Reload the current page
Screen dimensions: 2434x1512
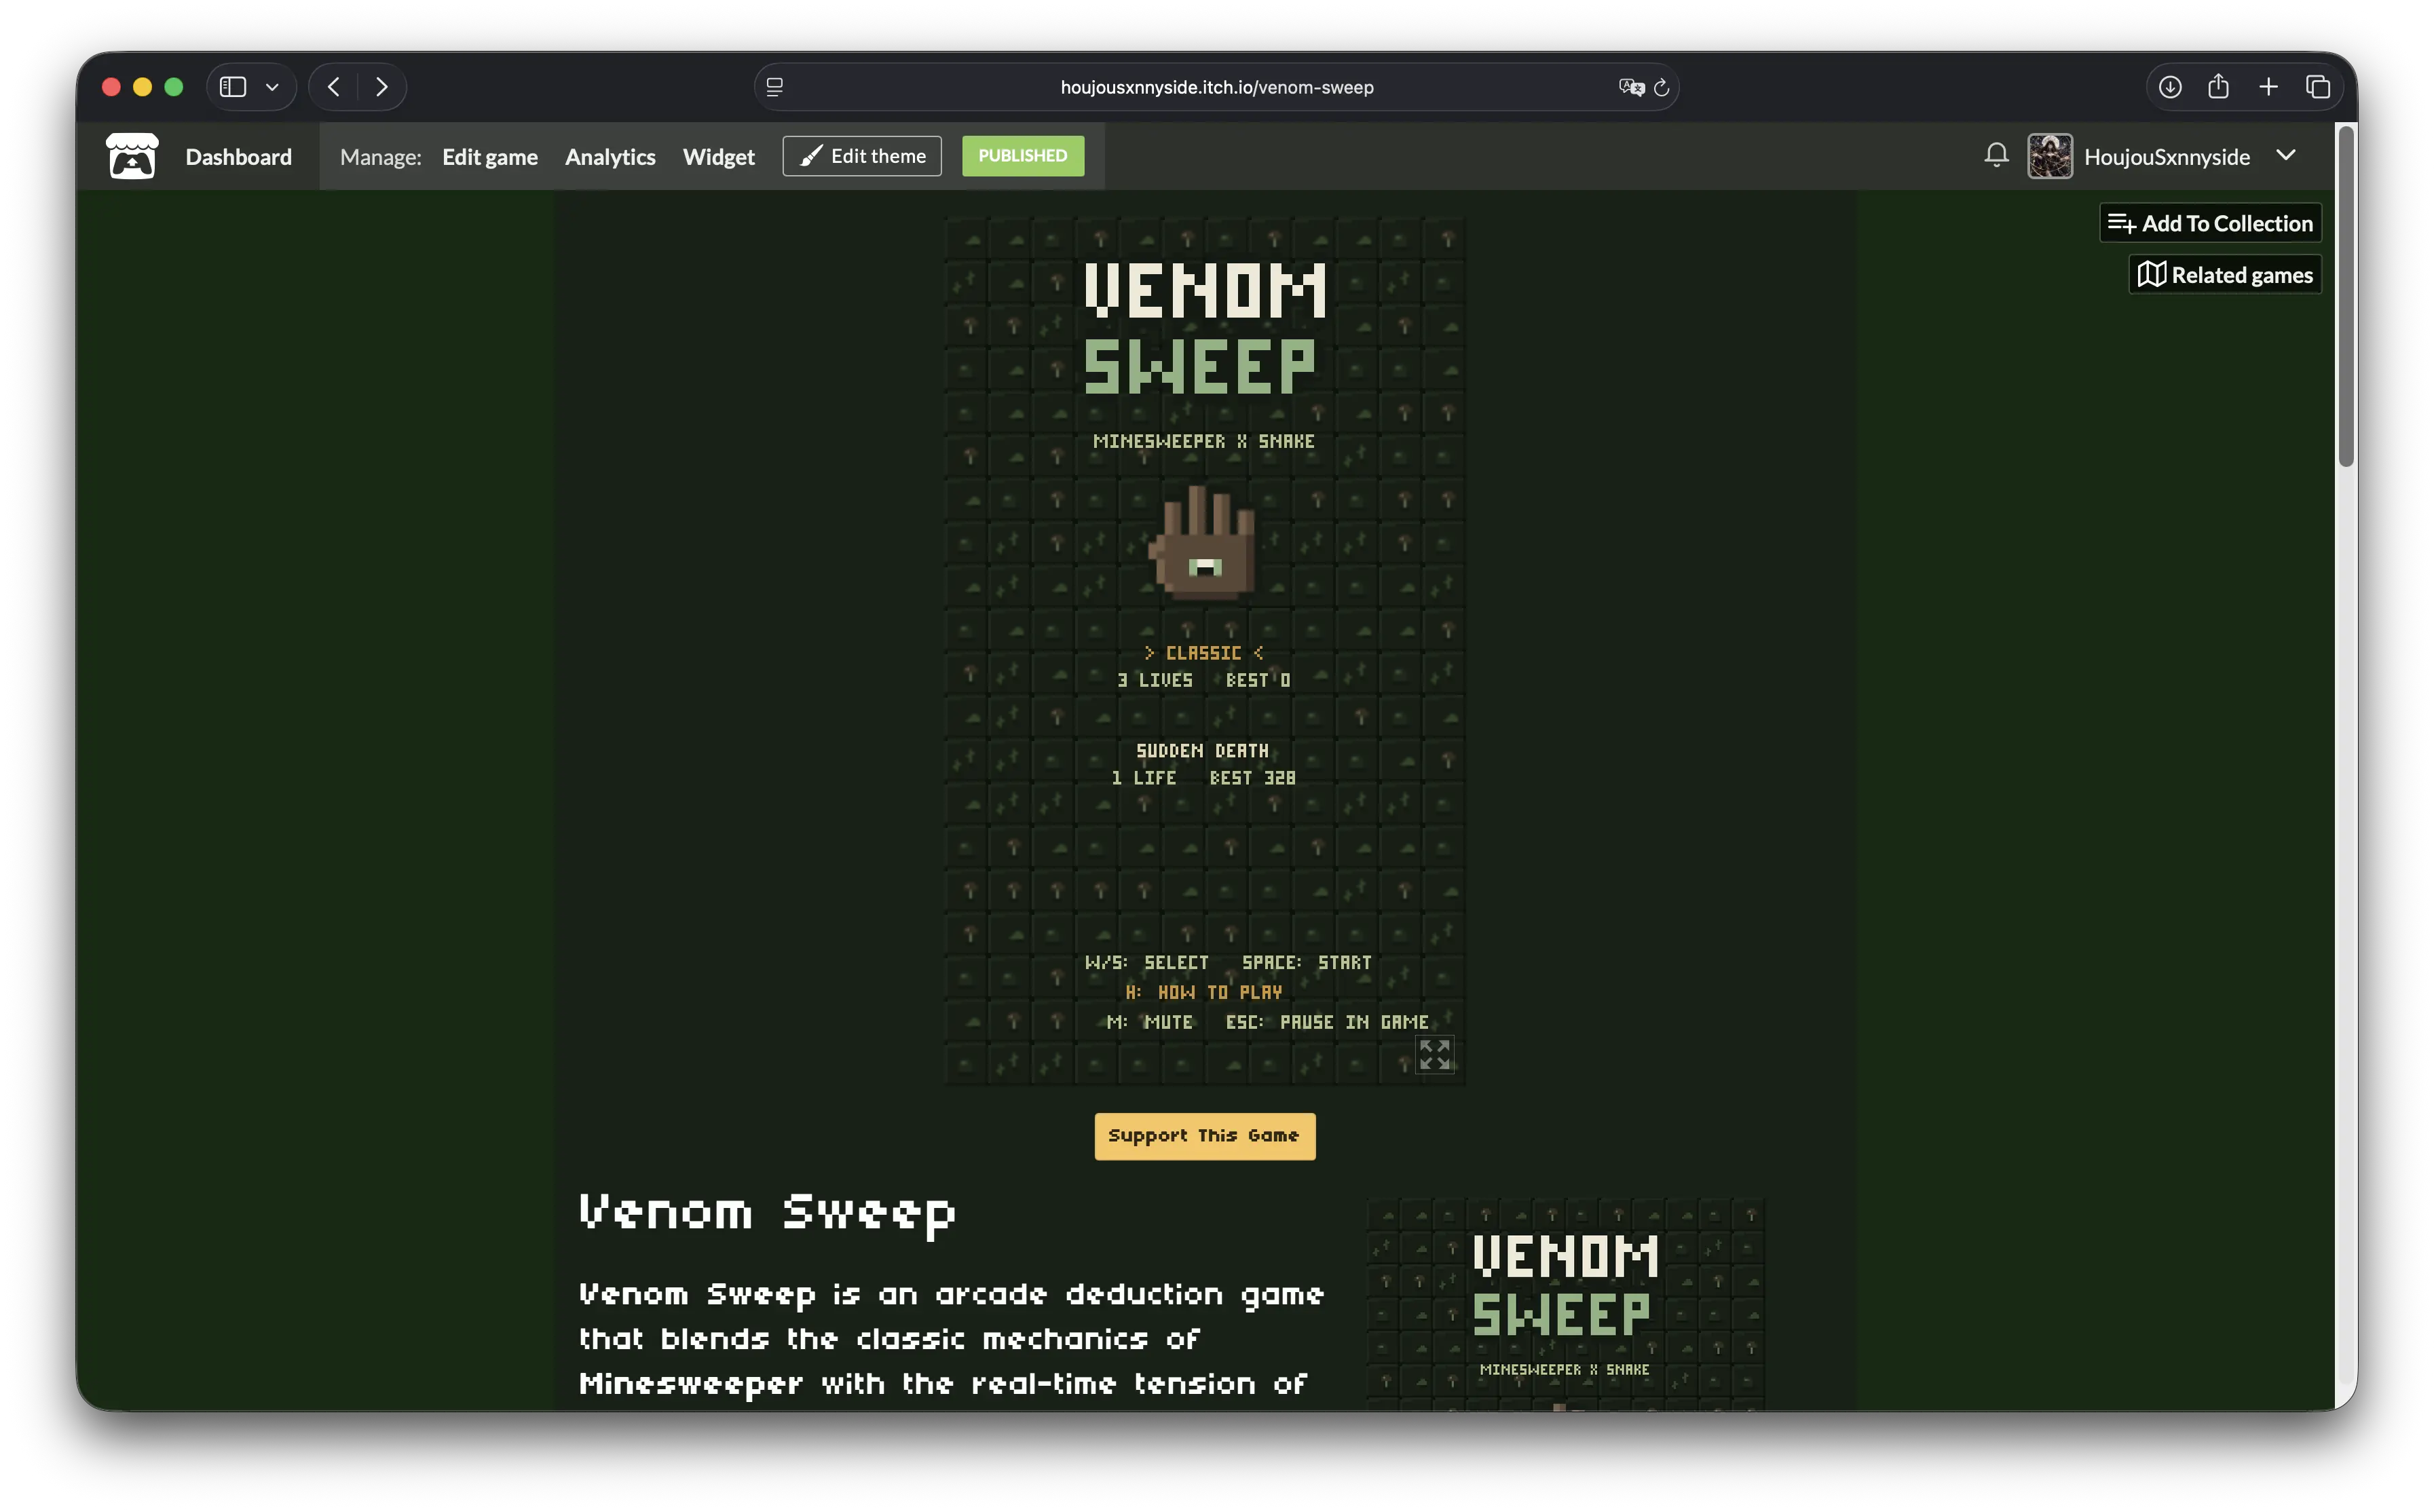tap(1661, 87)
